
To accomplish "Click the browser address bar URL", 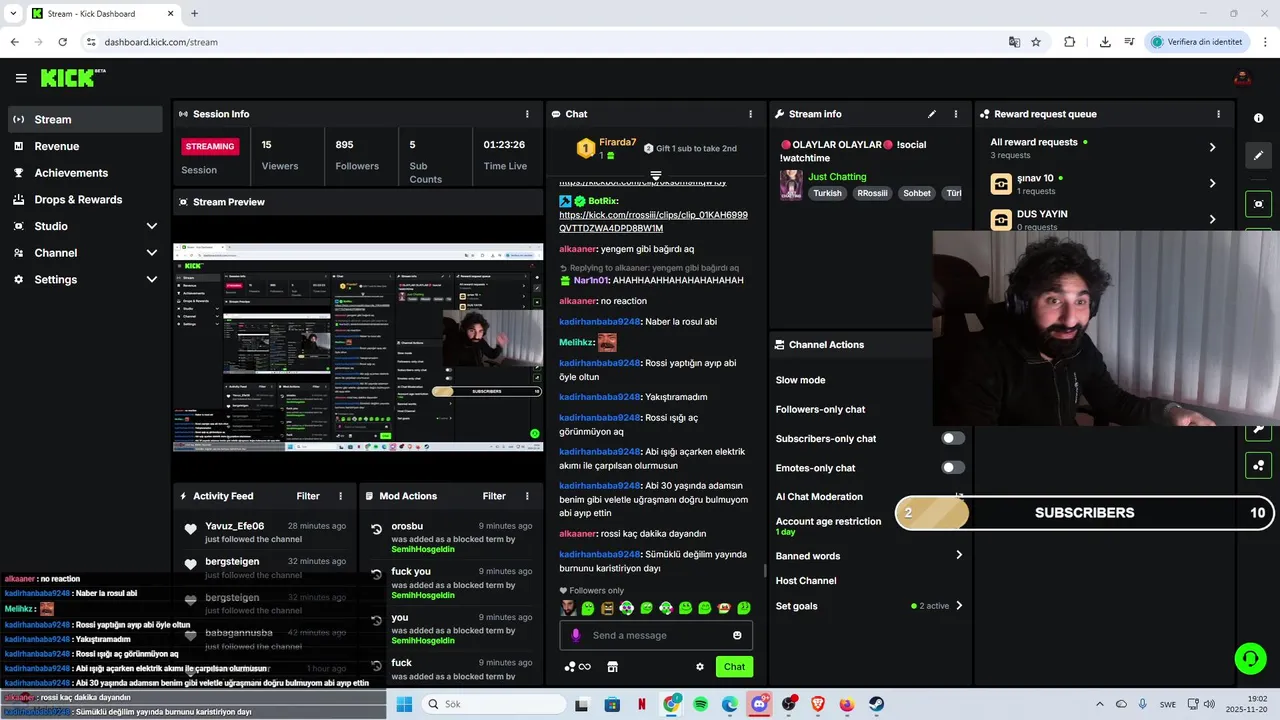I will (x=161, y=42).
